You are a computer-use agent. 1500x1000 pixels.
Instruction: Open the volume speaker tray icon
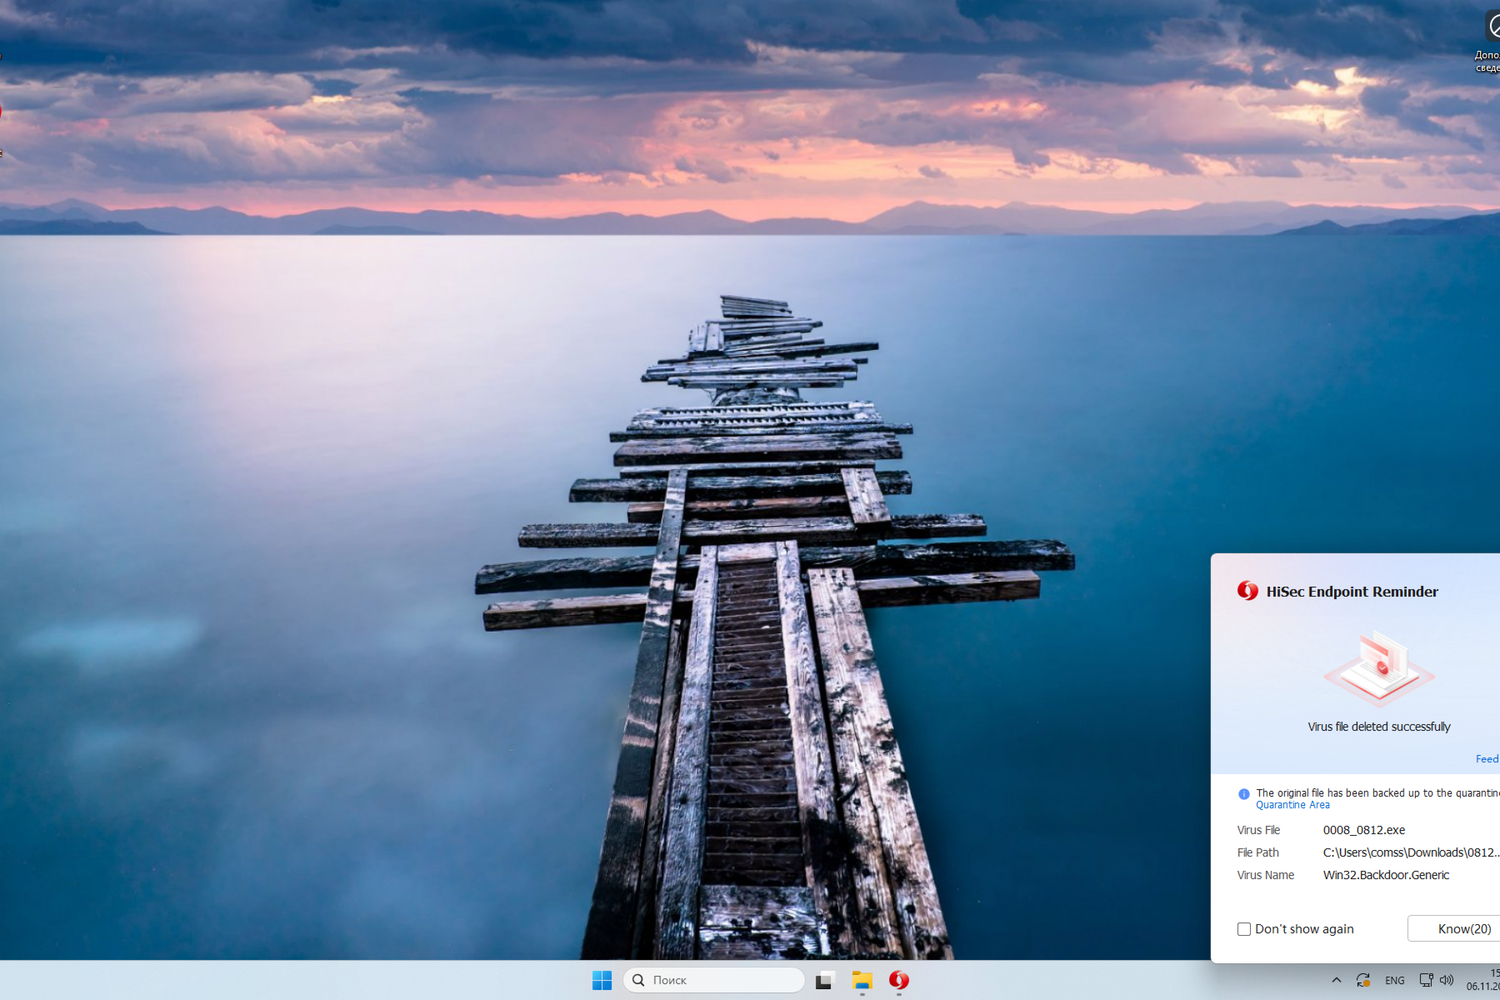1446,980
